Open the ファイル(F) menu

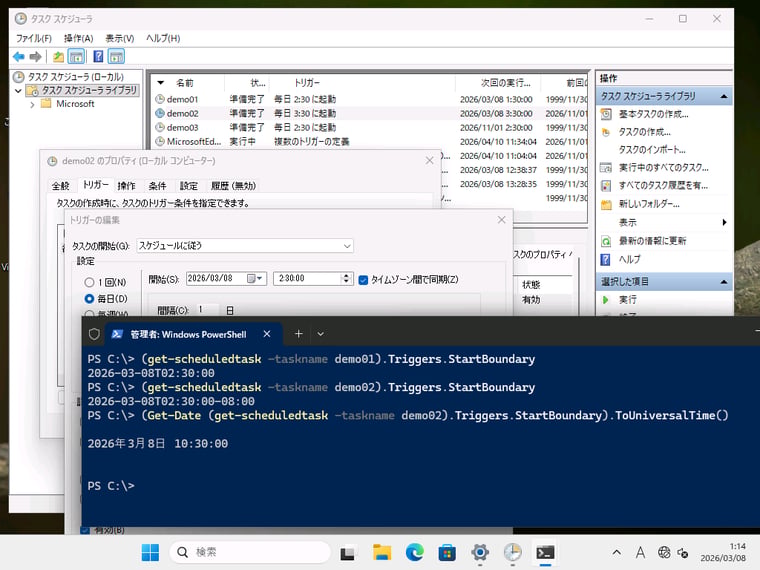pos(33,38)
